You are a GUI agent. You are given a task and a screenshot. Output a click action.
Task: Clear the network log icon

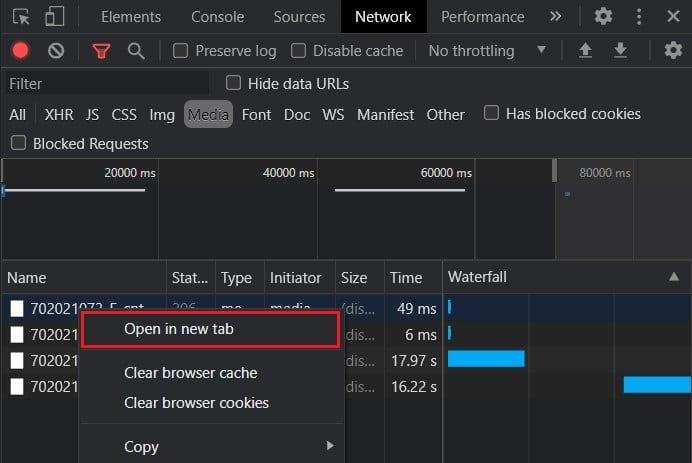click(x=56, y=51)
